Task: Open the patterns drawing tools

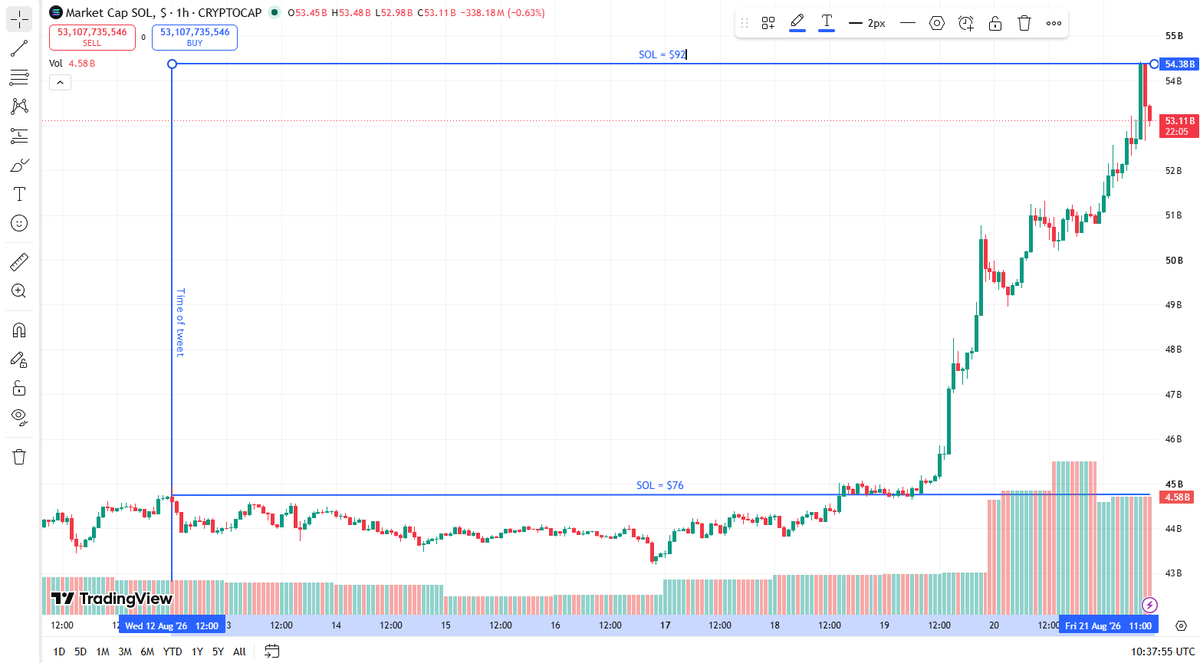Action: tap(19, 106)
